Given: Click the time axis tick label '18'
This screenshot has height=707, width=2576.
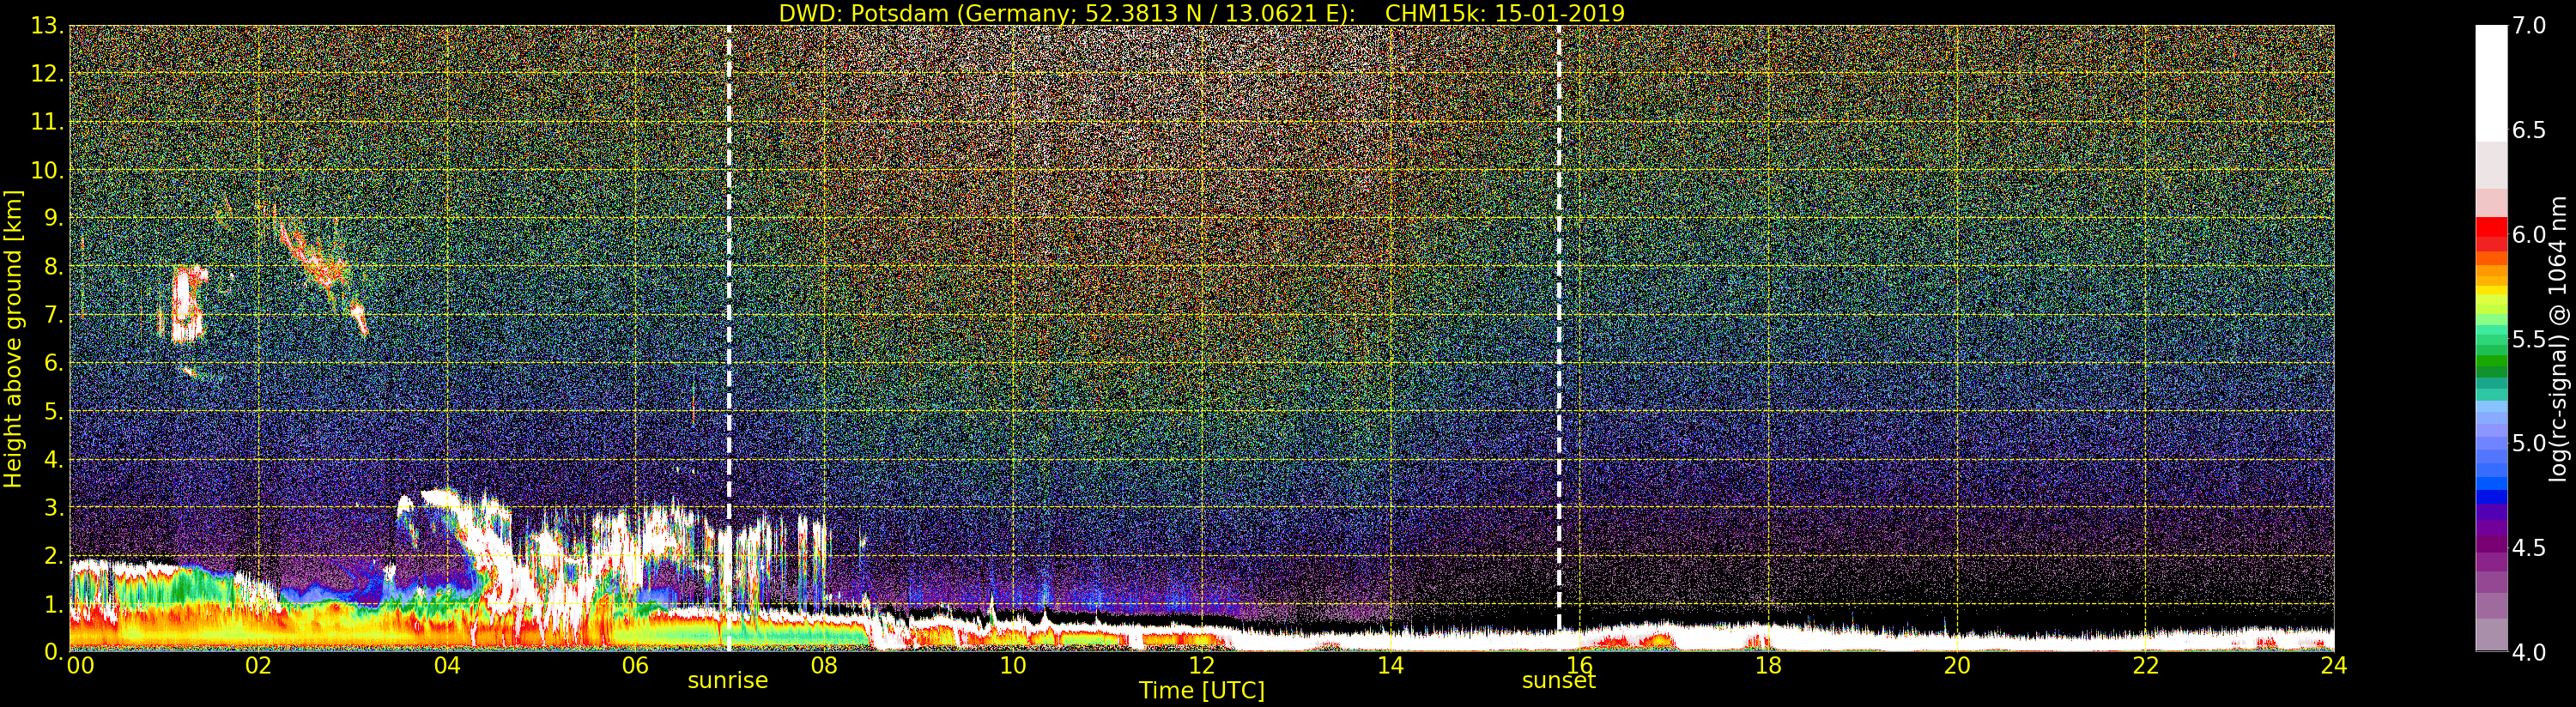Looking at the screenshot, I should coord(1768,665).
